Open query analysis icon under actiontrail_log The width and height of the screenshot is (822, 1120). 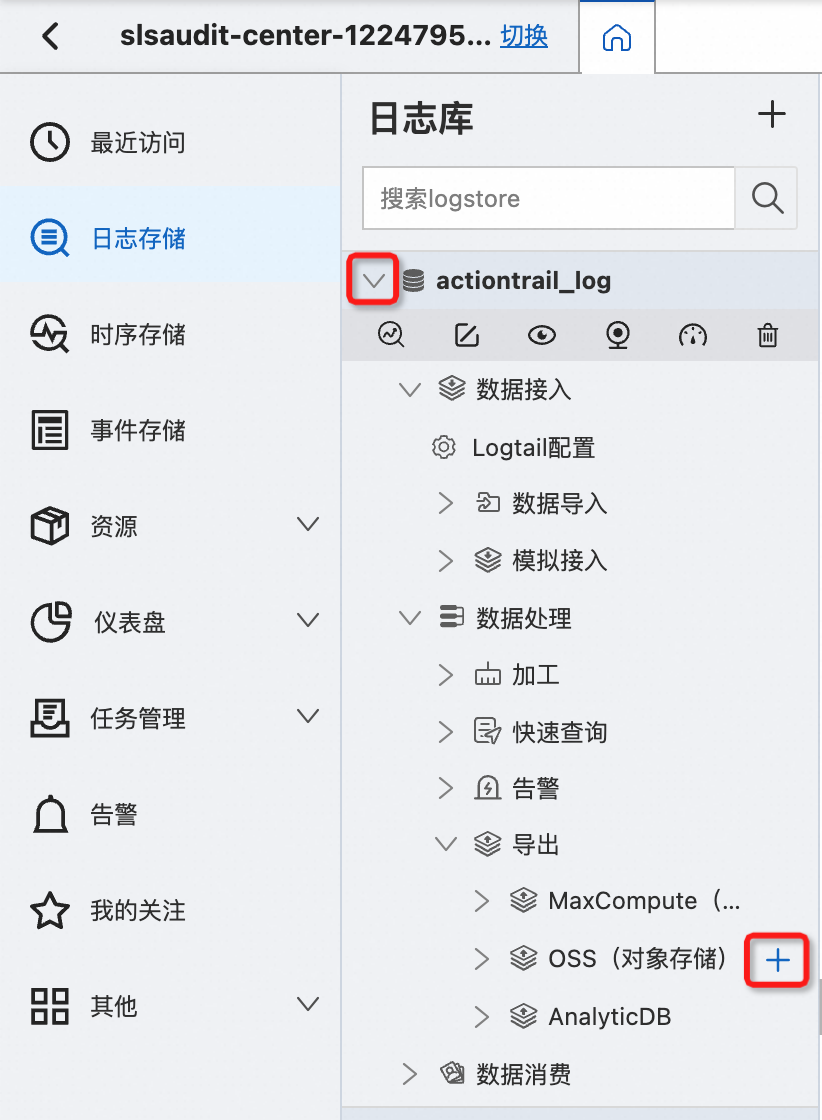point(391,334)
